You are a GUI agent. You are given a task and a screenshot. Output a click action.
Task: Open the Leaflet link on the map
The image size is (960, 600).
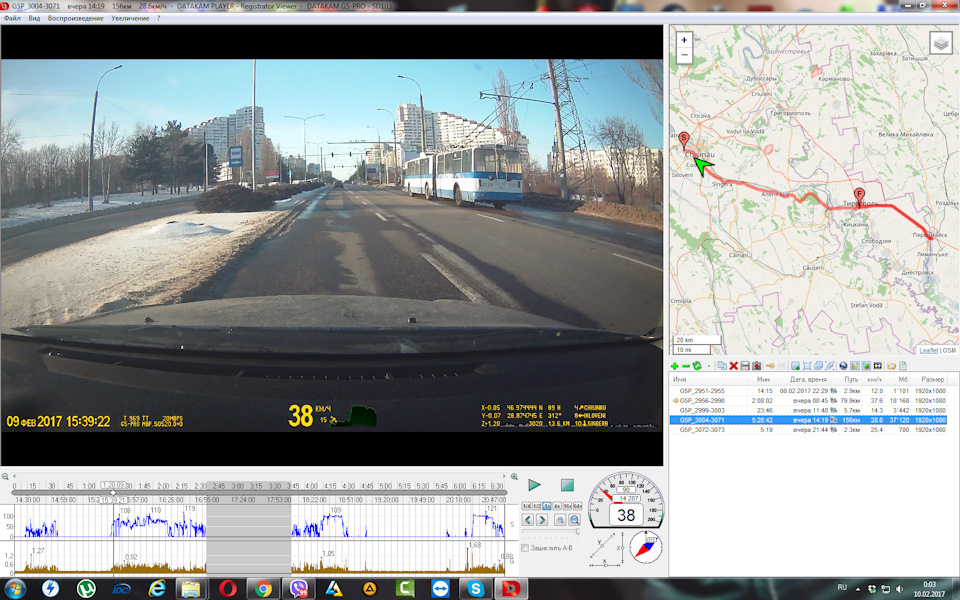point(928,350)
